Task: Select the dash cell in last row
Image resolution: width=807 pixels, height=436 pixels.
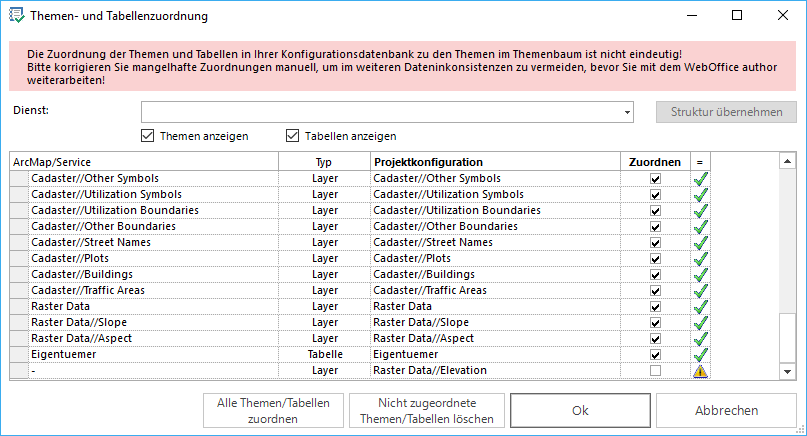Action: tap(153, 370)
